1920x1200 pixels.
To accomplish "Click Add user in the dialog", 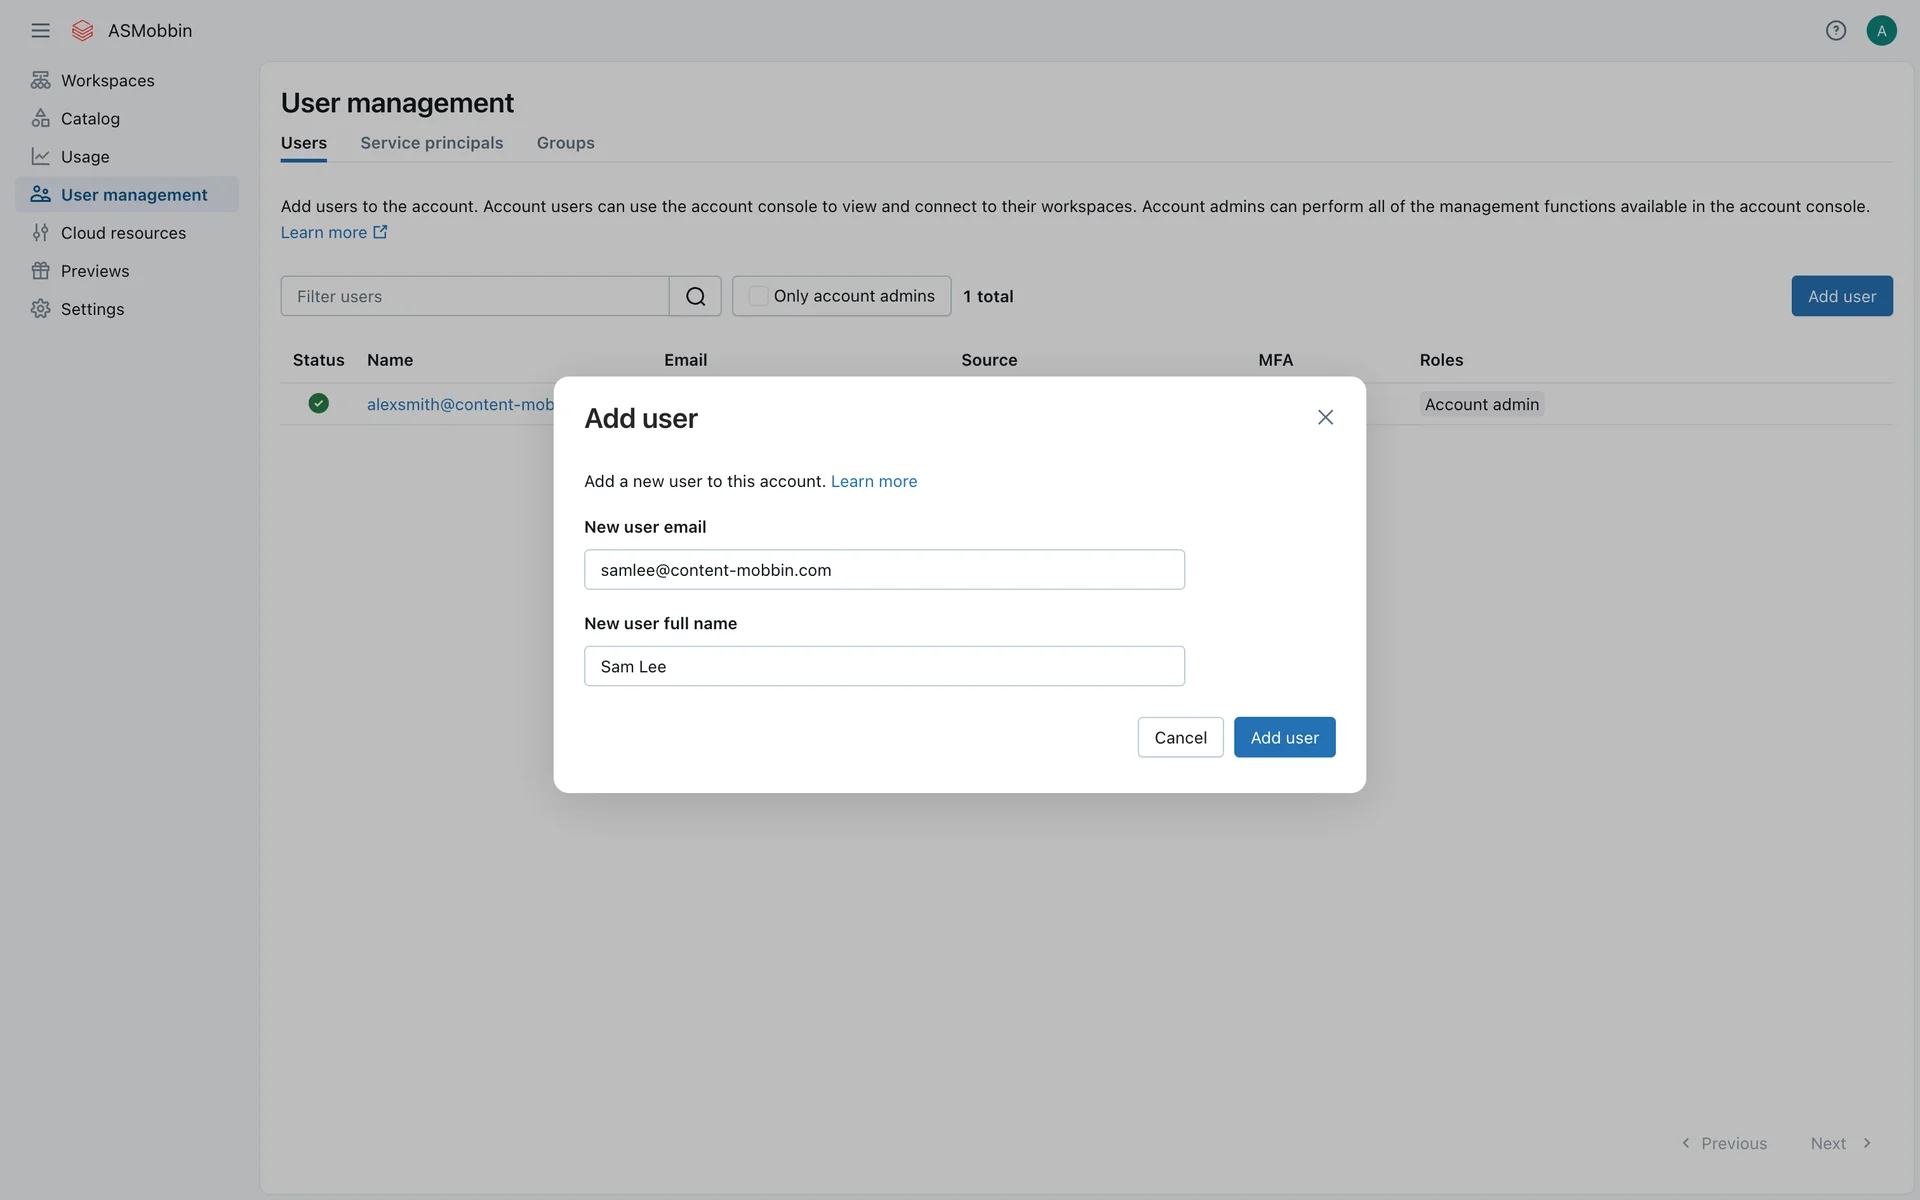I will tap(1284, 737).
